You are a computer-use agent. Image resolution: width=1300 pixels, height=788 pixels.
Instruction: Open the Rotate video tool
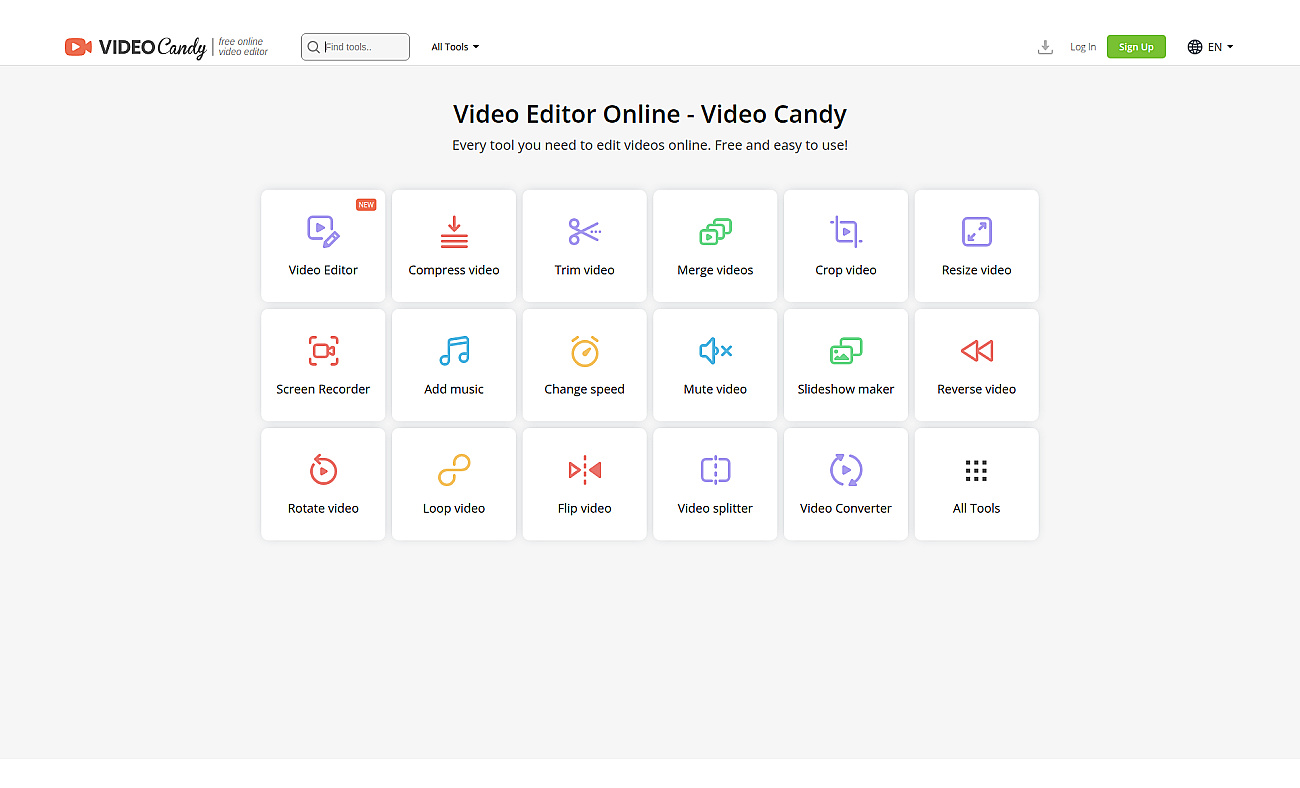[x=323, y=484]
